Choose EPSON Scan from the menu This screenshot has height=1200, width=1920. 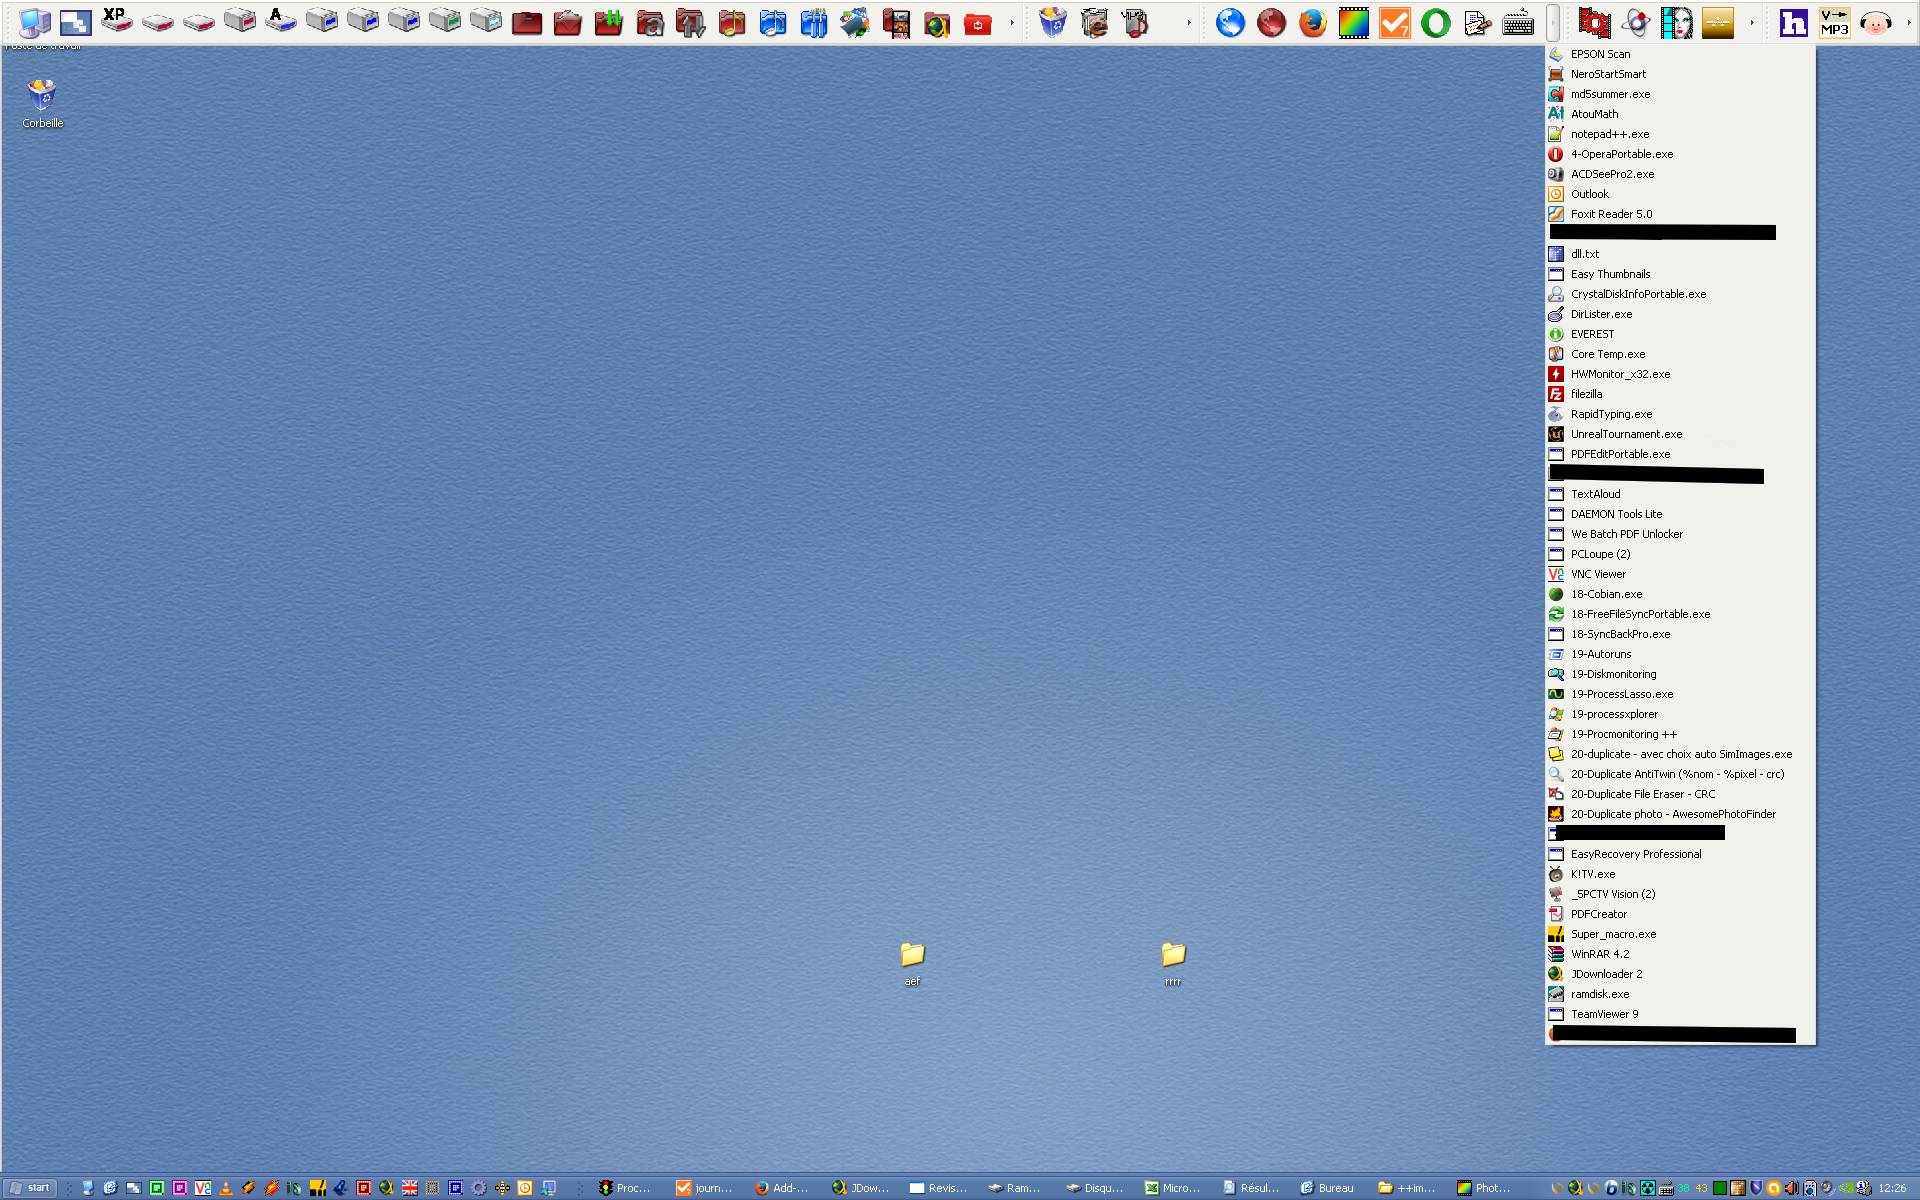pyautogui.click(x=1680, y=54)
